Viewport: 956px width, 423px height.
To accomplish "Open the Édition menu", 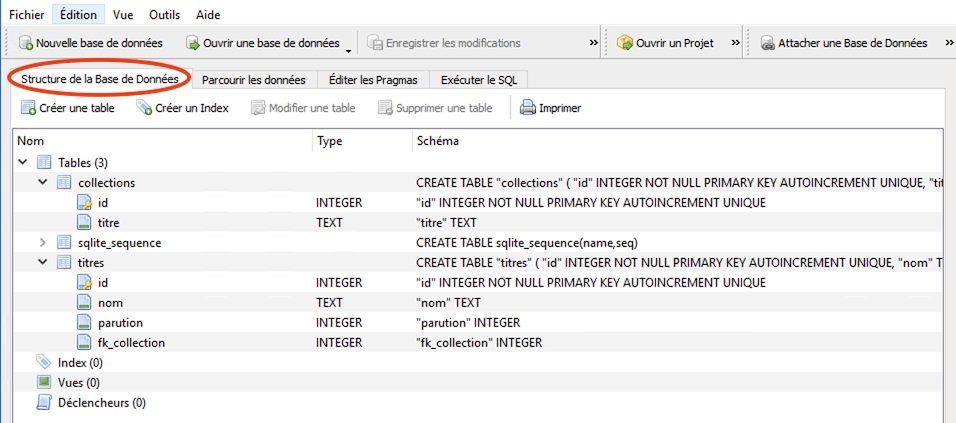I will [78, 15].
